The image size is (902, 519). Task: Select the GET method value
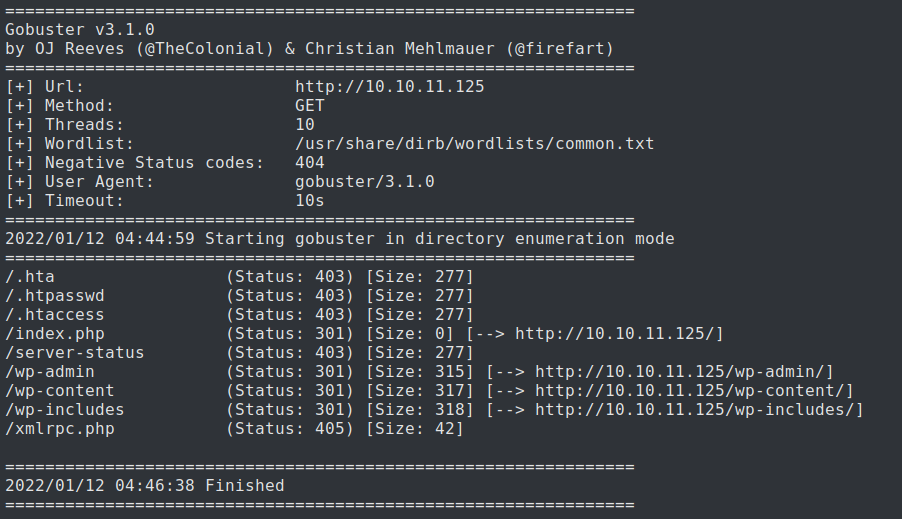(x=309, y=105)
